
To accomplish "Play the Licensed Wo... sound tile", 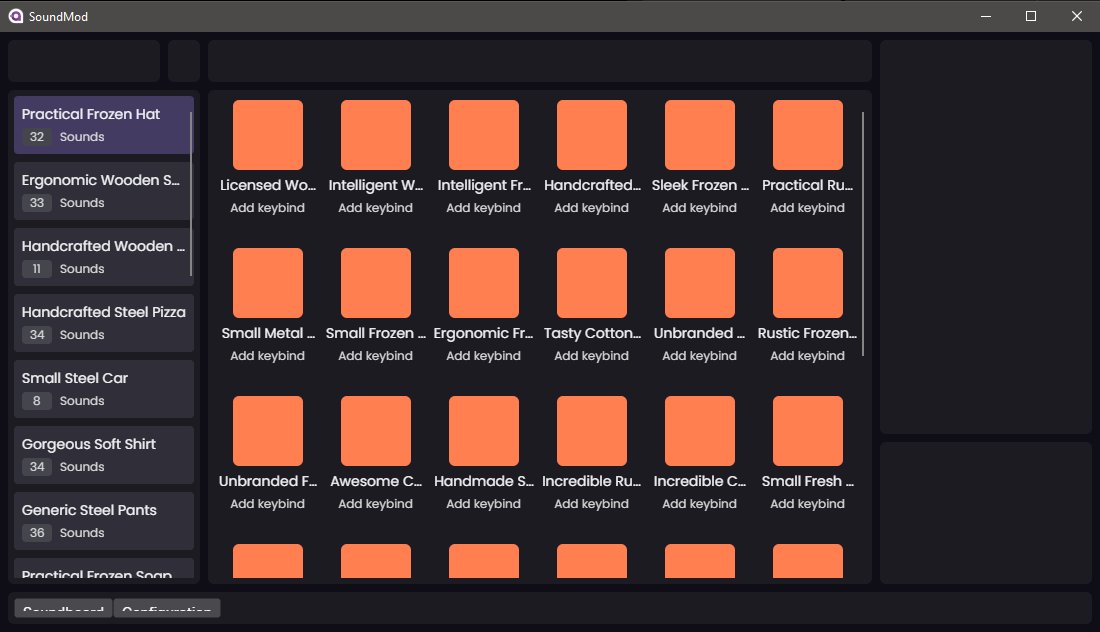I will (x=267, y=135).
